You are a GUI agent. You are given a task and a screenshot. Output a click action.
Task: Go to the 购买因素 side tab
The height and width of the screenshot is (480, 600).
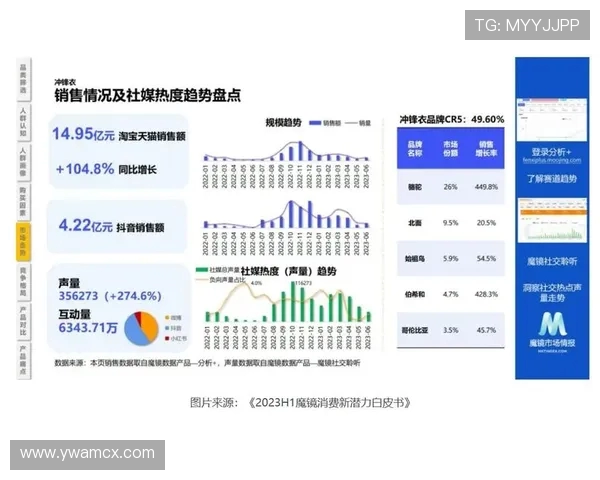[23, 202]
